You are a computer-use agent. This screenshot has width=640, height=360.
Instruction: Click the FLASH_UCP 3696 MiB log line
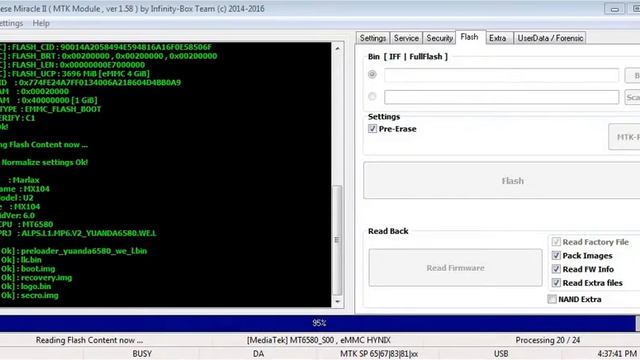[75, 74]
